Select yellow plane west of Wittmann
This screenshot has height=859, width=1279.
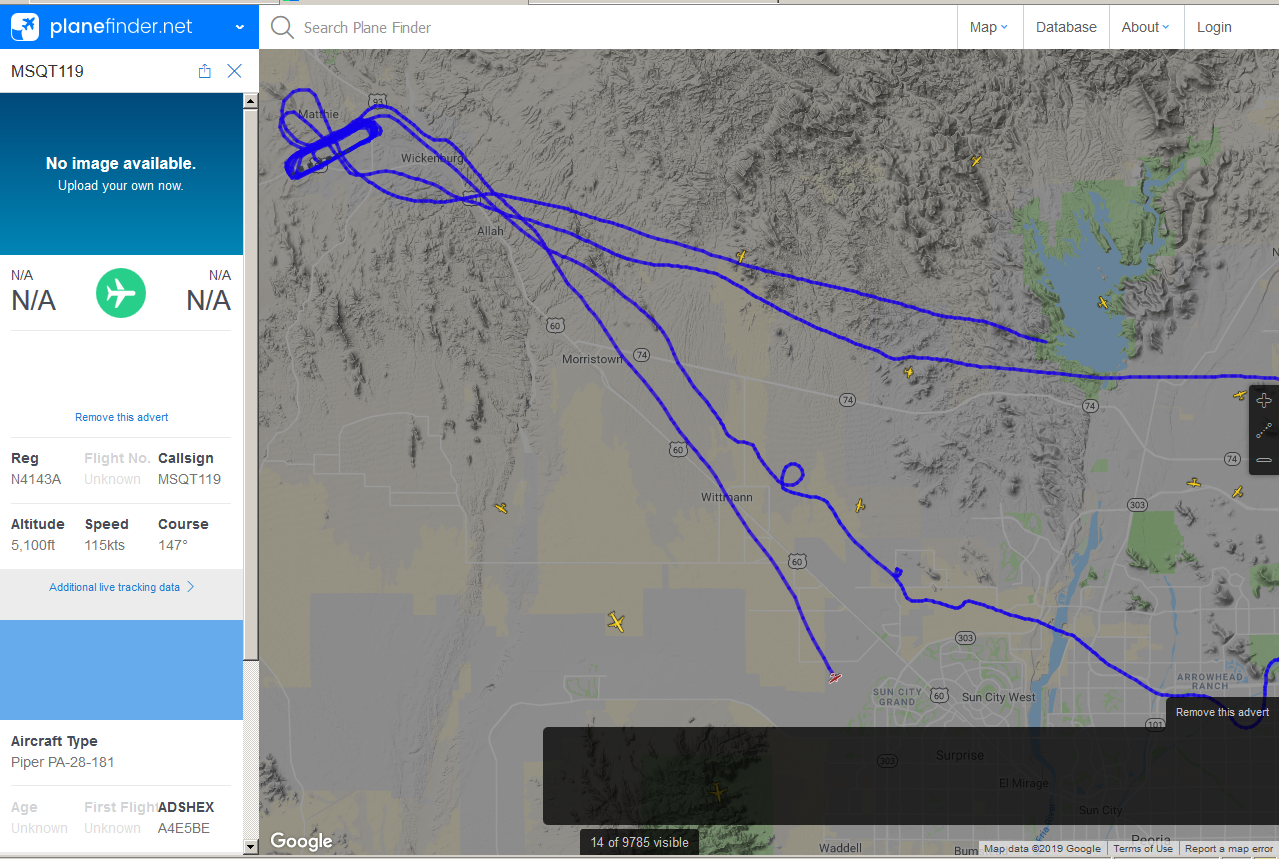tap(501, 508)
